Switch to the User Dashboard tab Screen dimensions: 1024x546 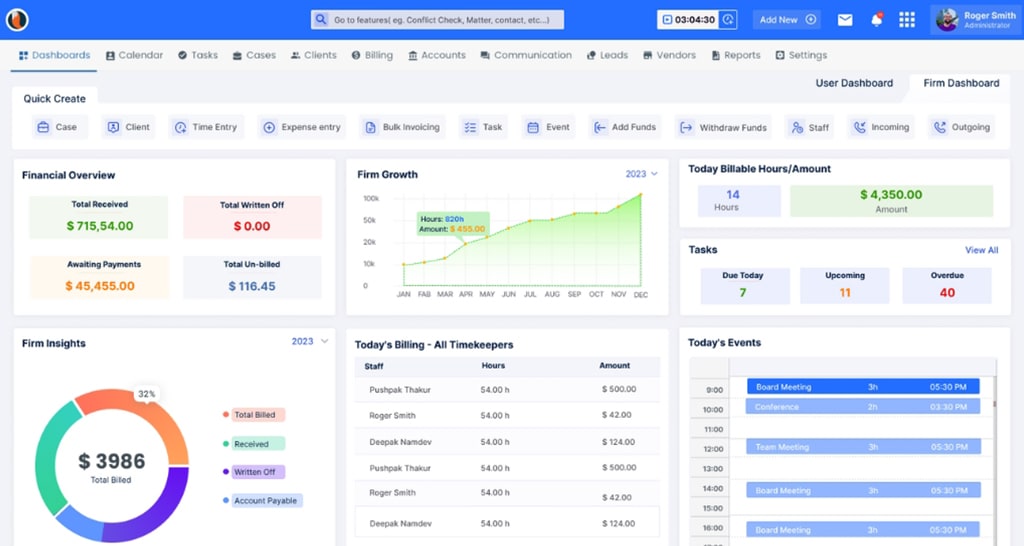point(854,83)
